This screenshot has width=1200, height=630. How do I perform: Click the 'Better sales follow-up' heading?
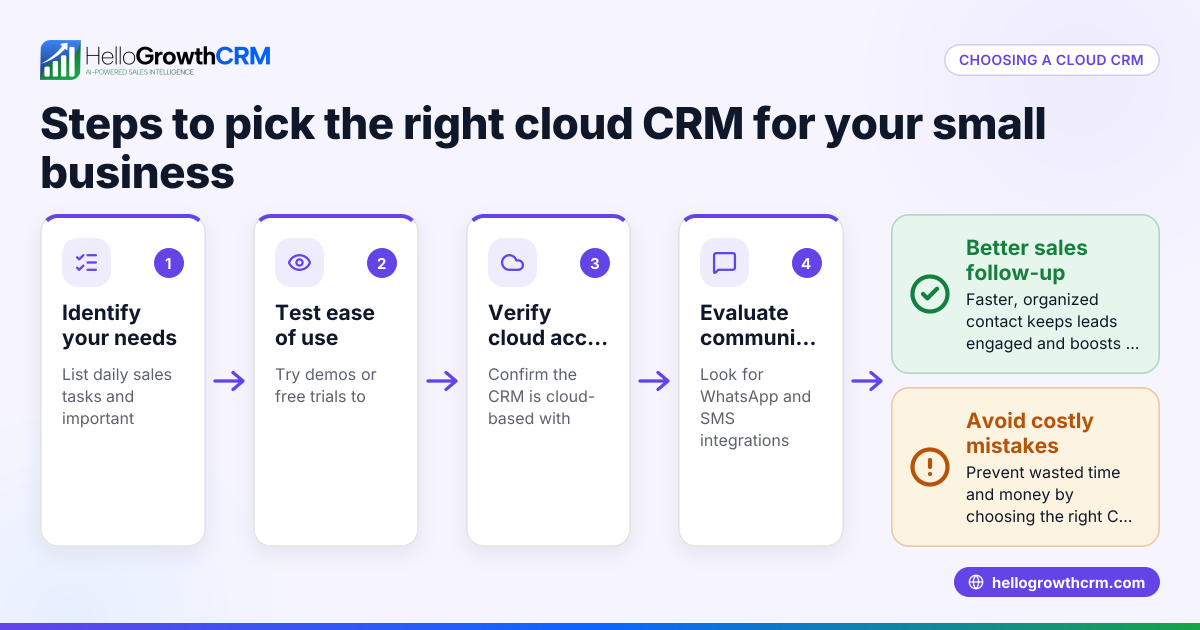1026,260
